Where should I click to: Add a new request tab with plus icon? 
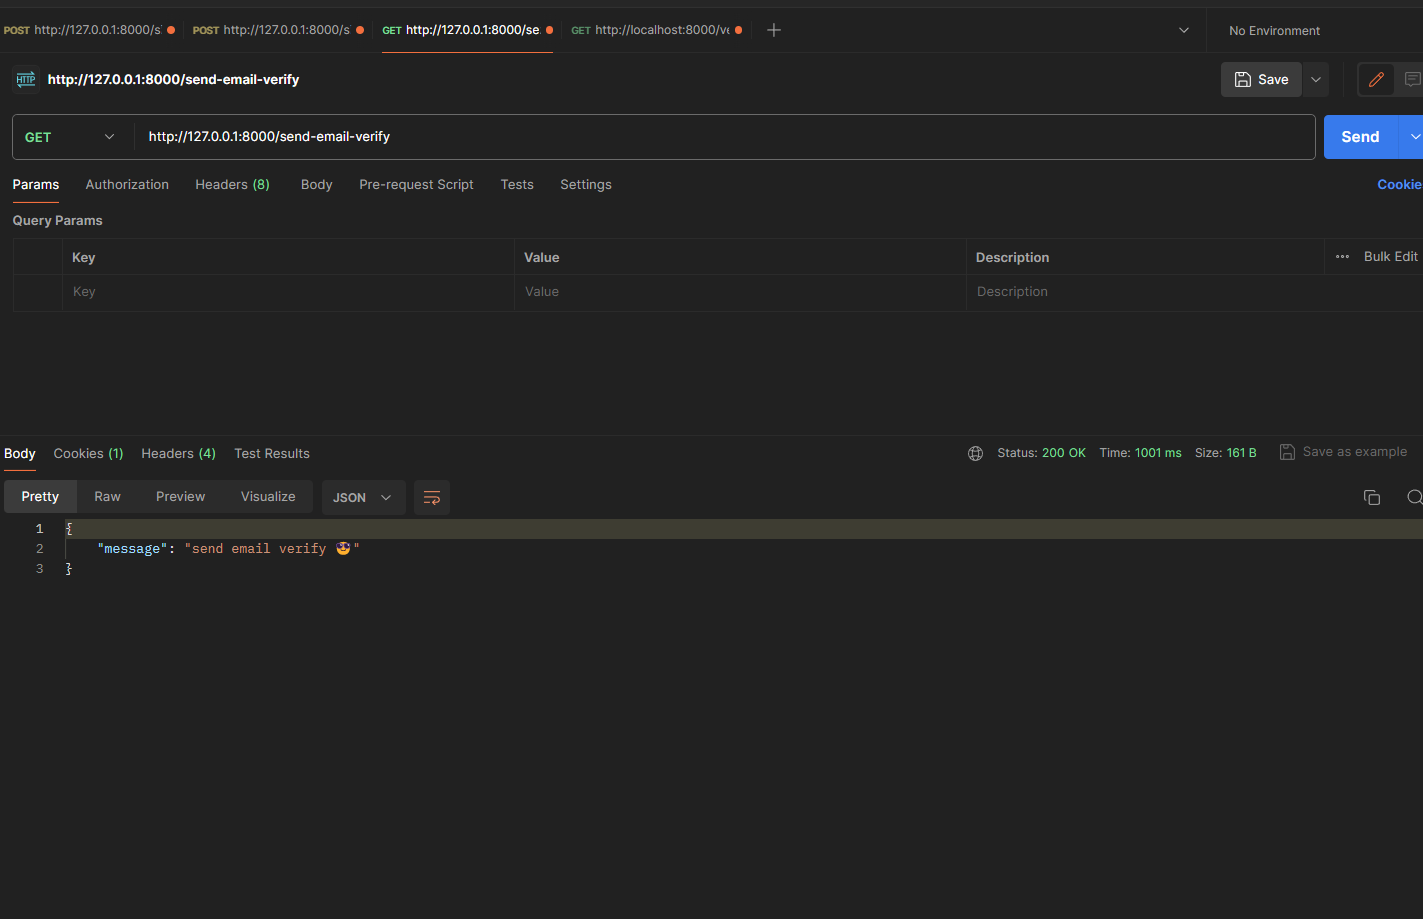pyautogui.click(x=773, y=30)
